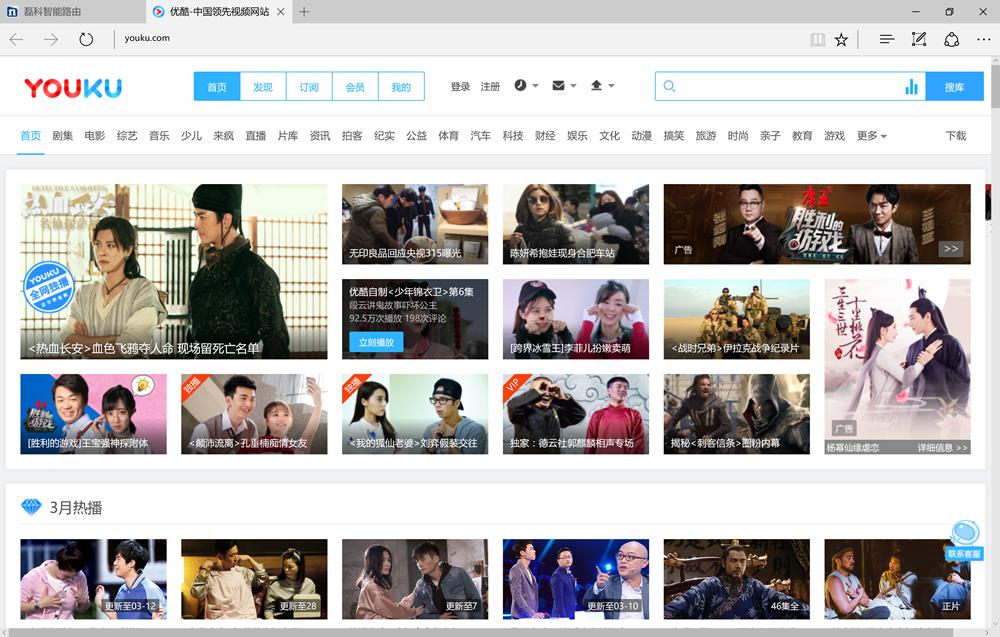This screenshot has width=1000, height=637.
Task: Click the 注册 registration link
Action: point(490,86)
